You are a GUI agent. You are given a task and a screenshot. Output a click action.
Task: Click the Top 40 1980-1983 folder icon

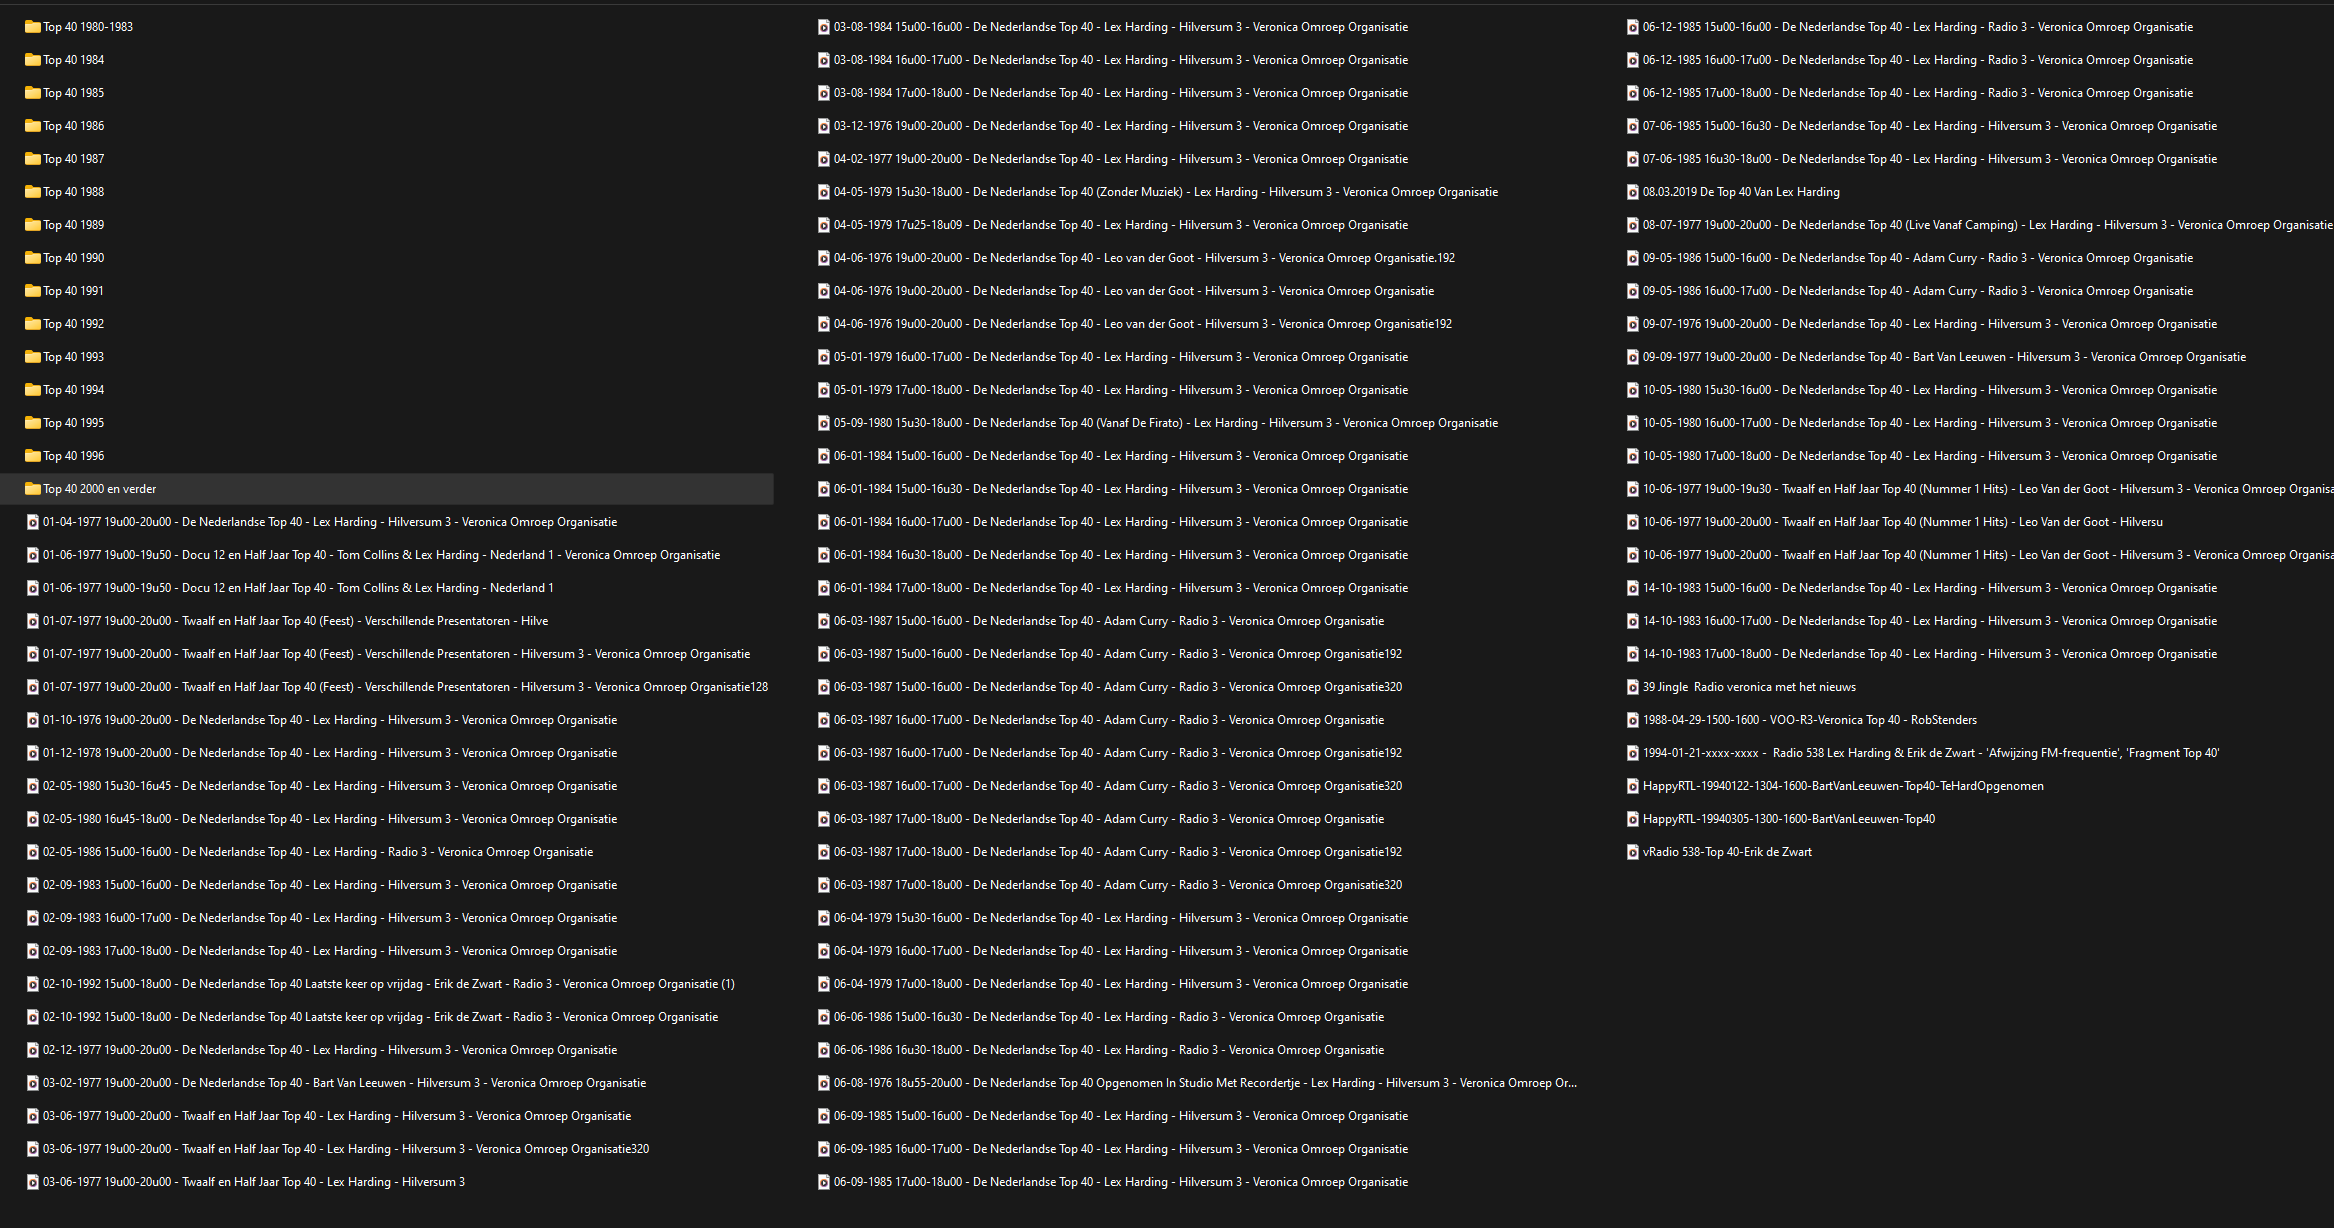[x=33, y=27]
